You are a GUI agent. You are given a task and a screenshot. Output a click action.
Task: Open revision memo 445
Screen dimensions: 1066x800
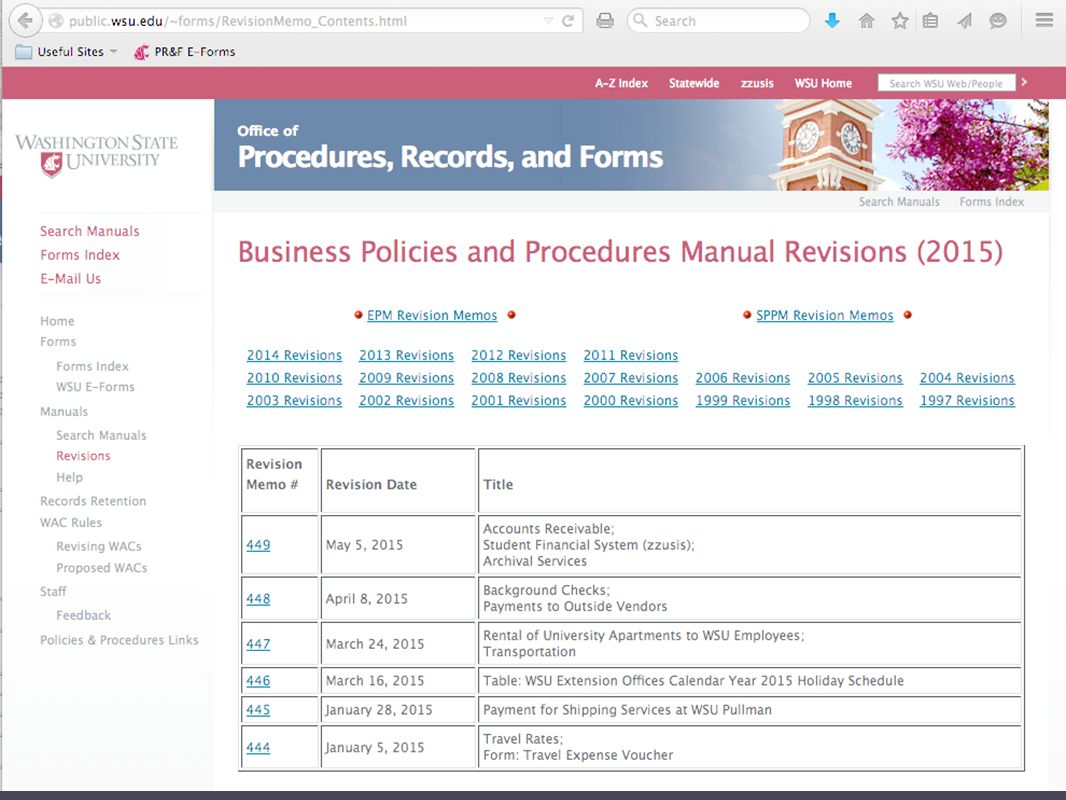tap(258, 710)
